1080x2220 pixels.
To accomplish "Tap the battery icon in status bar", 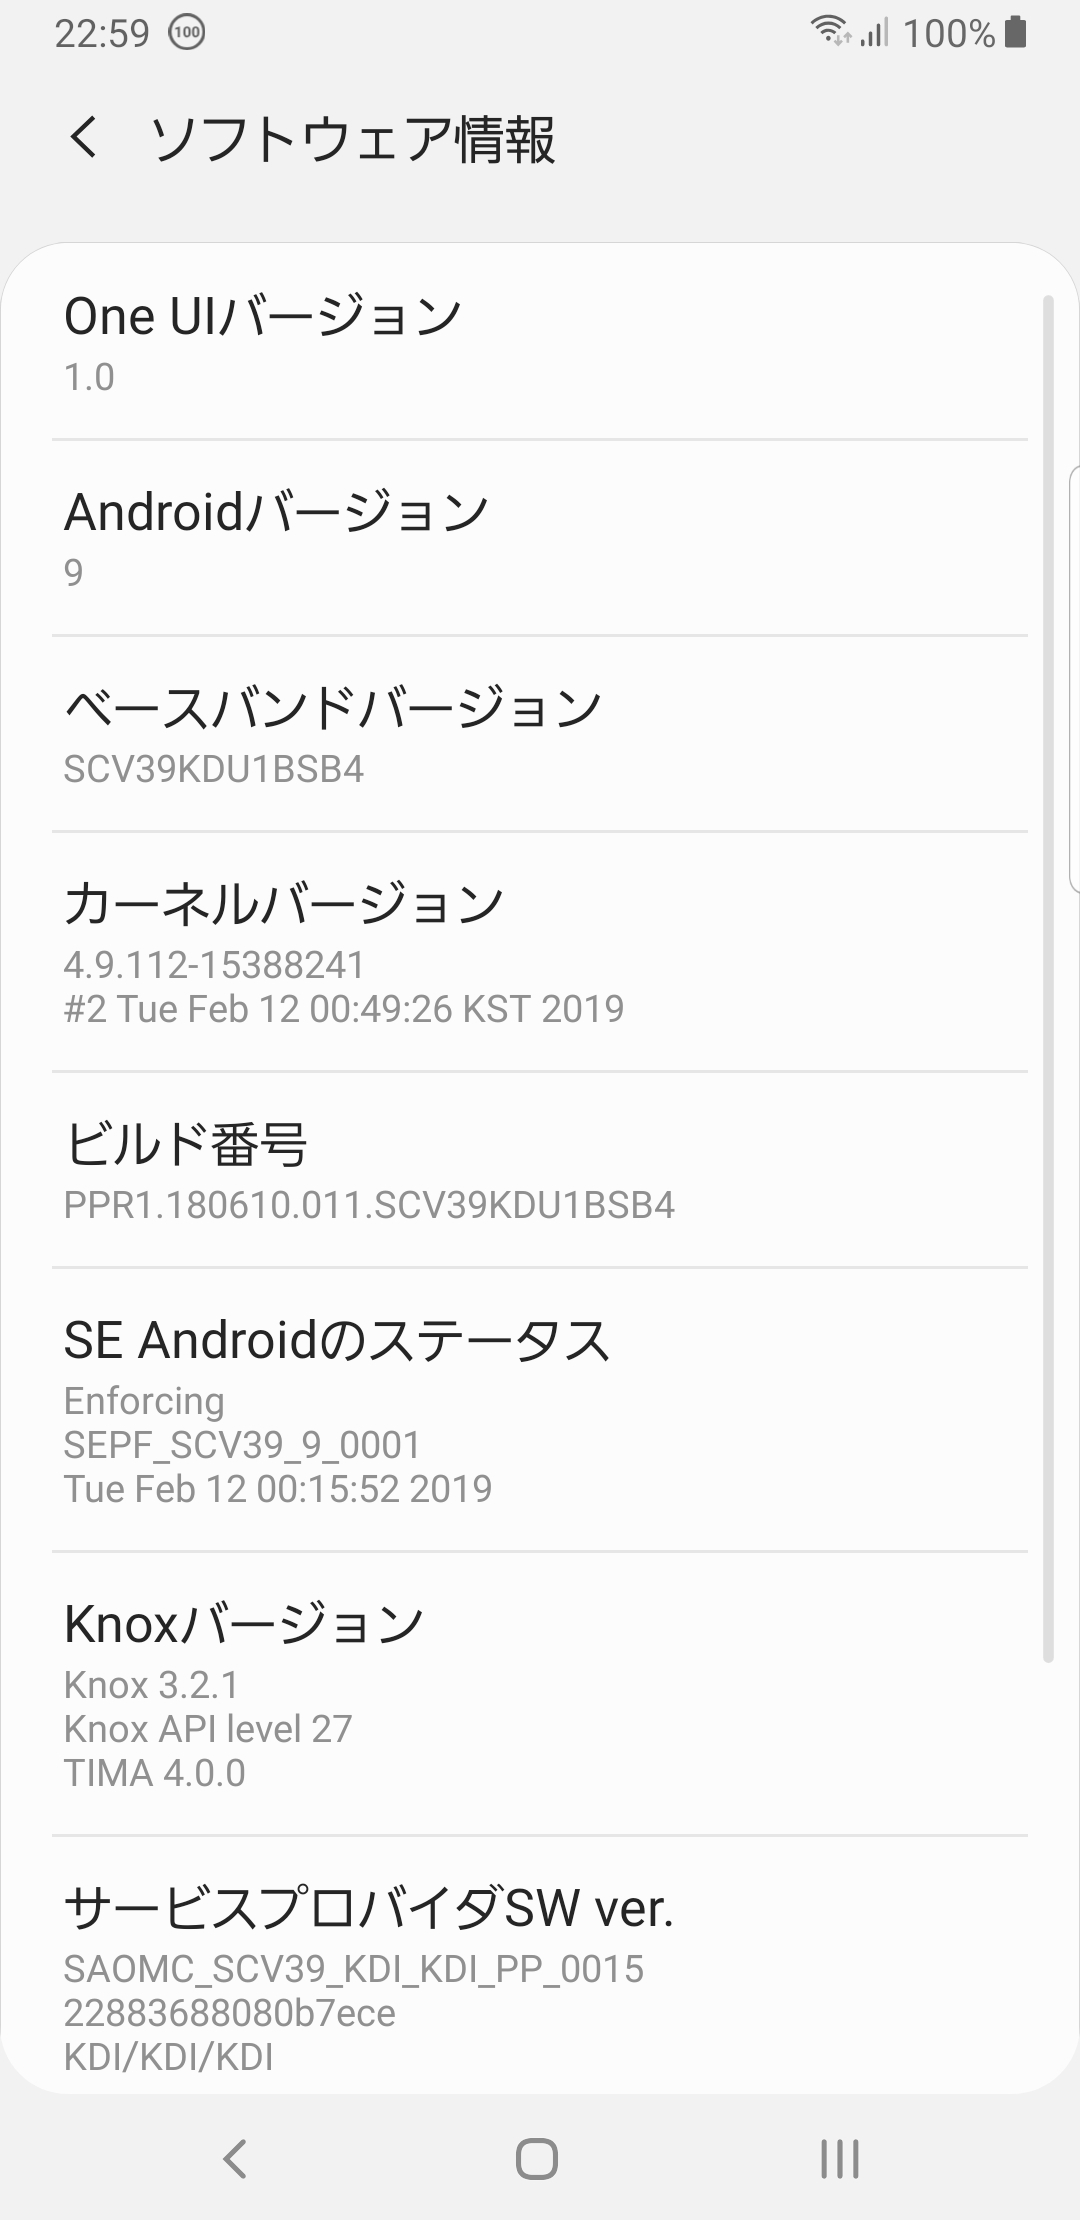I will click(x=1015, y=32).
